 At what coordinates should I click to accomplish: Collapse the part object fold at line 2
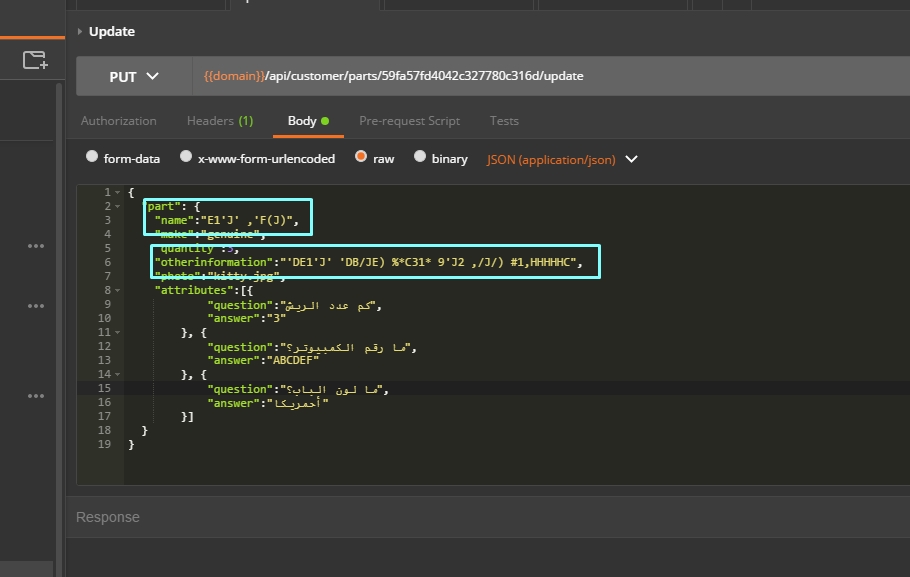pyautogui.click(x=117, y=206)
